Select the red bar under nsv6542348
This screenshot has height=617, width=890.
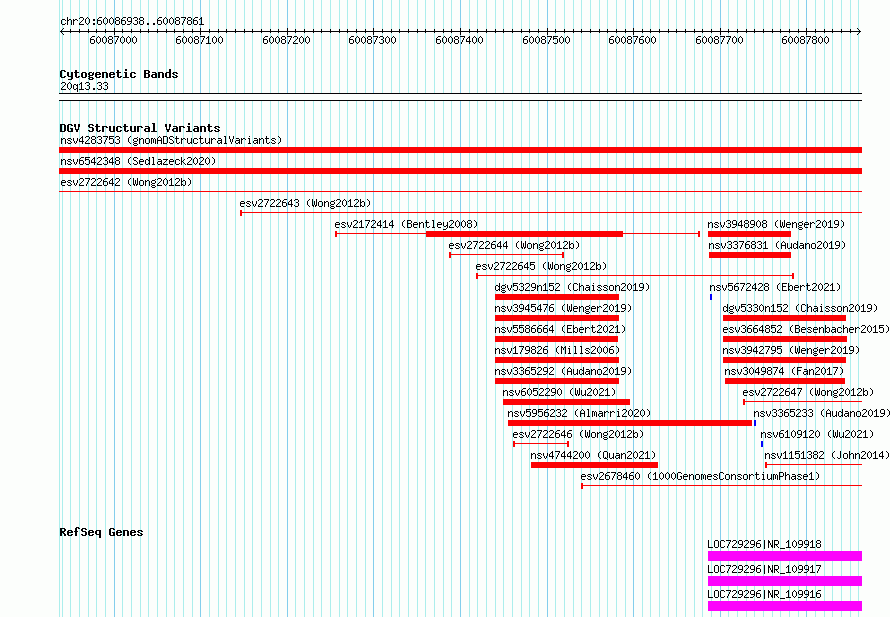point(460,171)
